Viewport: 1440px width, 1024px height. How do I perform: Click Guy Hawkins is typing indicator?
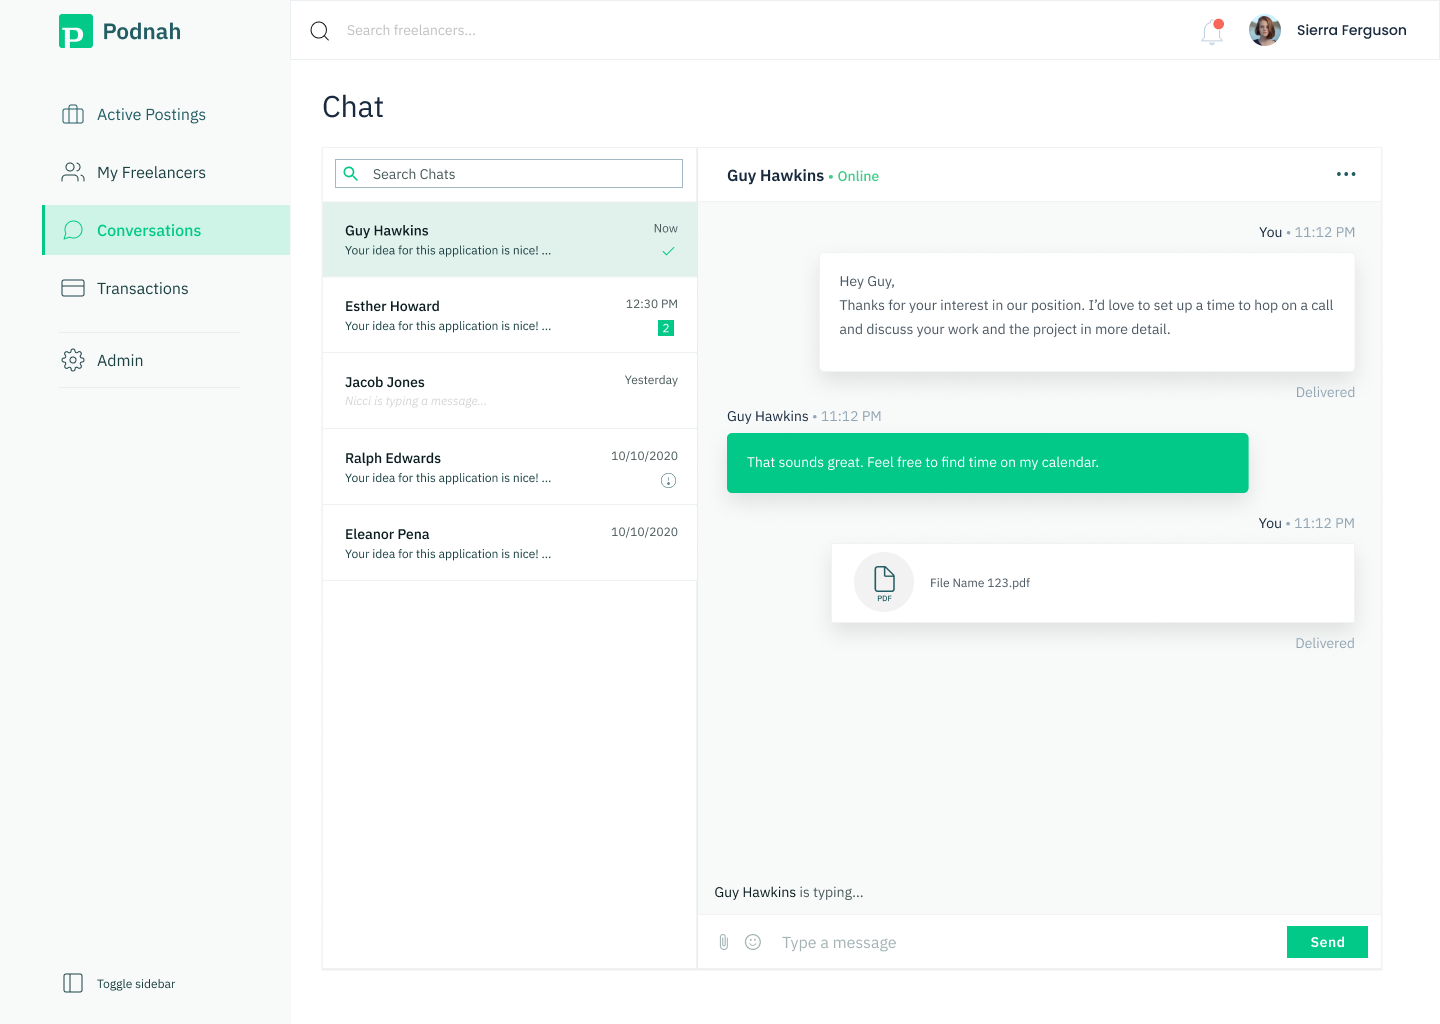click(x=789, y=892)
